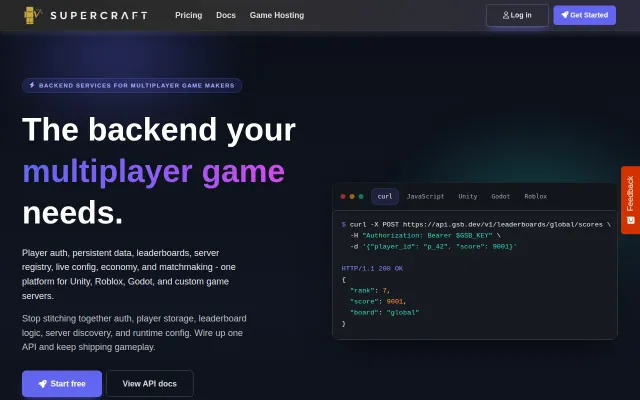The width and height of the screenshot is (640, 400).
Task: Switch to the Godot code tab
Action: (x=501, y=196)
